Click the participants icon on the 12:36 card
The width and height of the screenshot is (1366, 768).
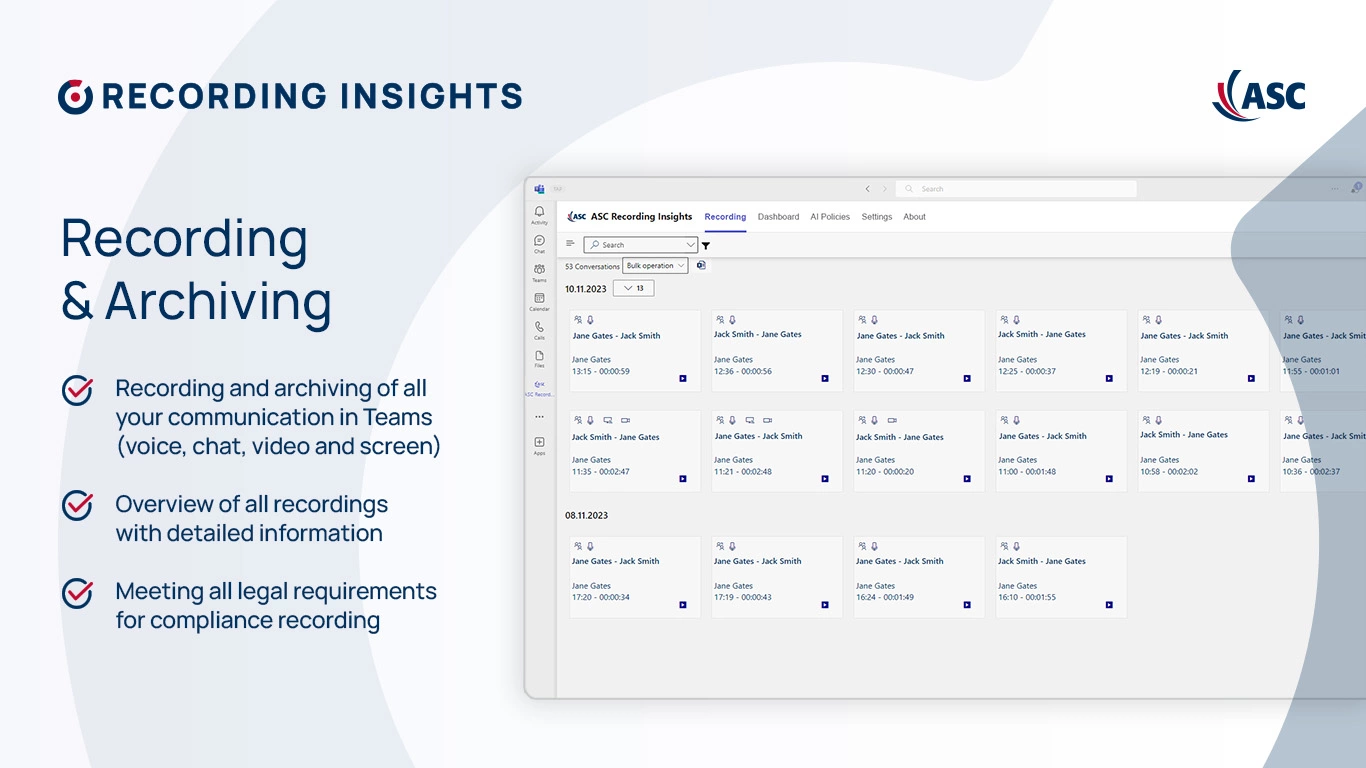pyautogui.click(x=719, y=320)
